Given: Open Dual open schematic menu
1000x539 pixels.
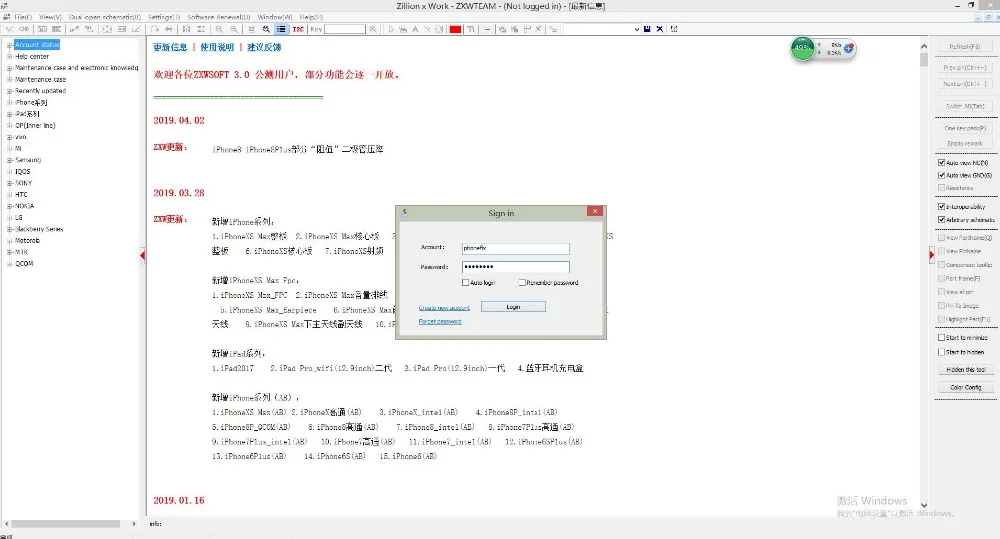Looking at the screenshot, I should point(105,17).
